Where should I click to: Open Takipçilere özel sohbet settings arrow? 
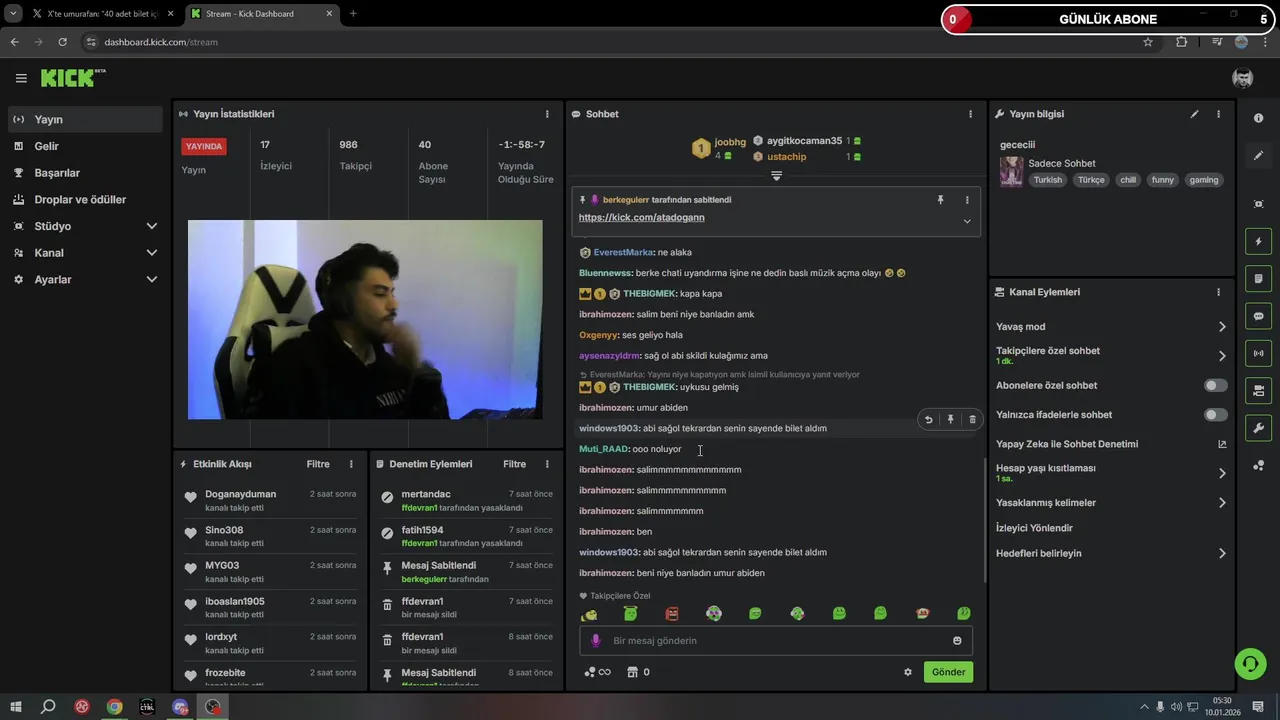pos(1222,356)
